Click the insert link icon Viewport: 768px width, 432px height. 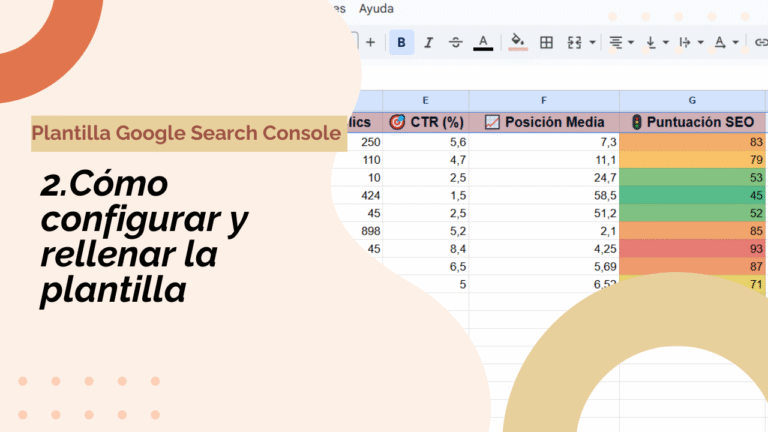tap(761, 43)
